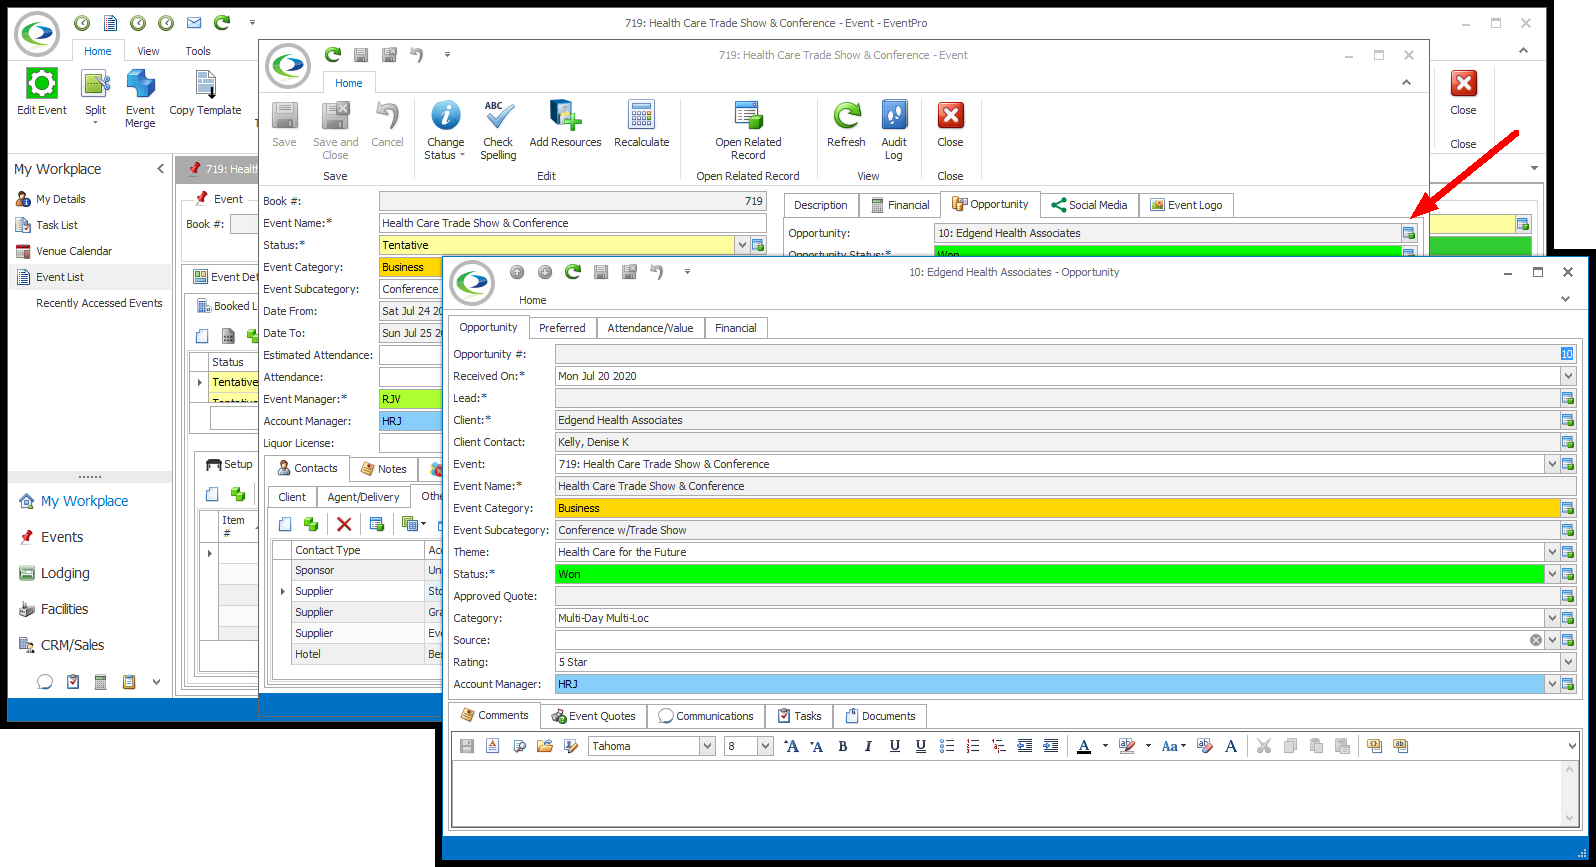1596x867 pixels.
Task: Open Event Merge in the main ribbon
Action: click(x=140, y=99)
